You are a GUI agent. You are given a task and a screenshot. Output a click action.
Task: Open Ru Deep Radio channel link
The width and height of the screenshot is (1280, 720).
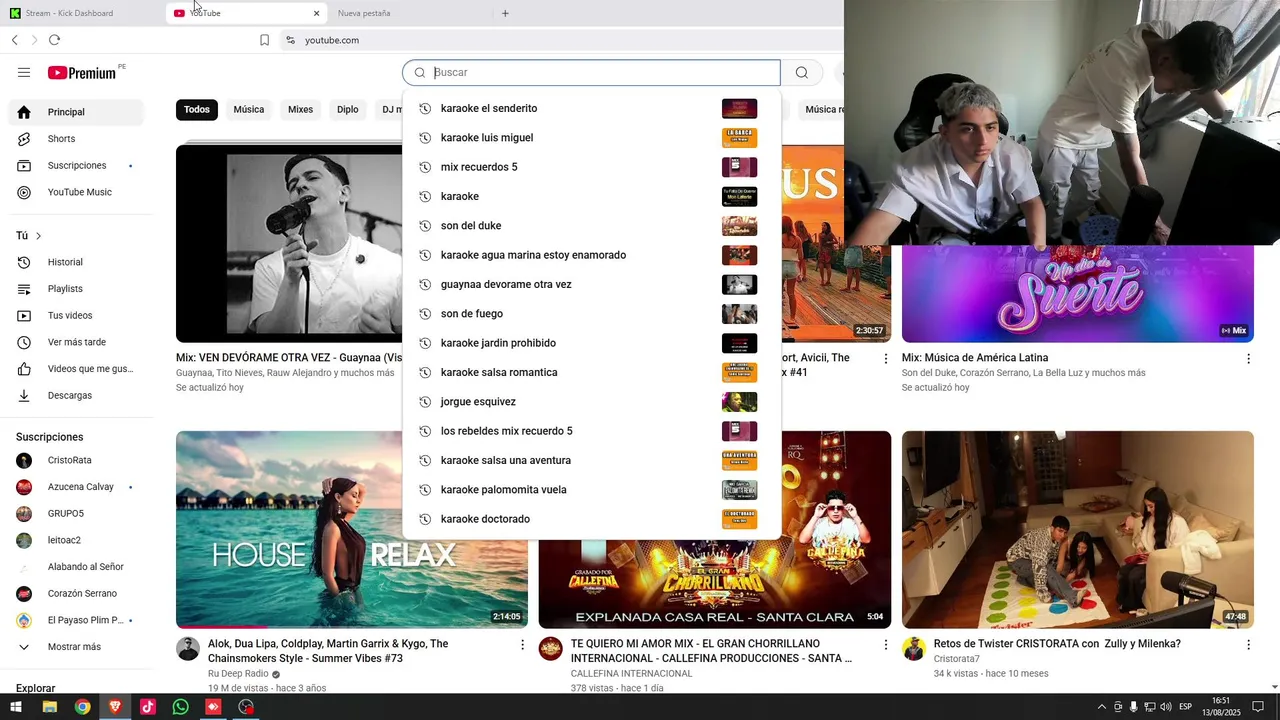tap(238, 674)
